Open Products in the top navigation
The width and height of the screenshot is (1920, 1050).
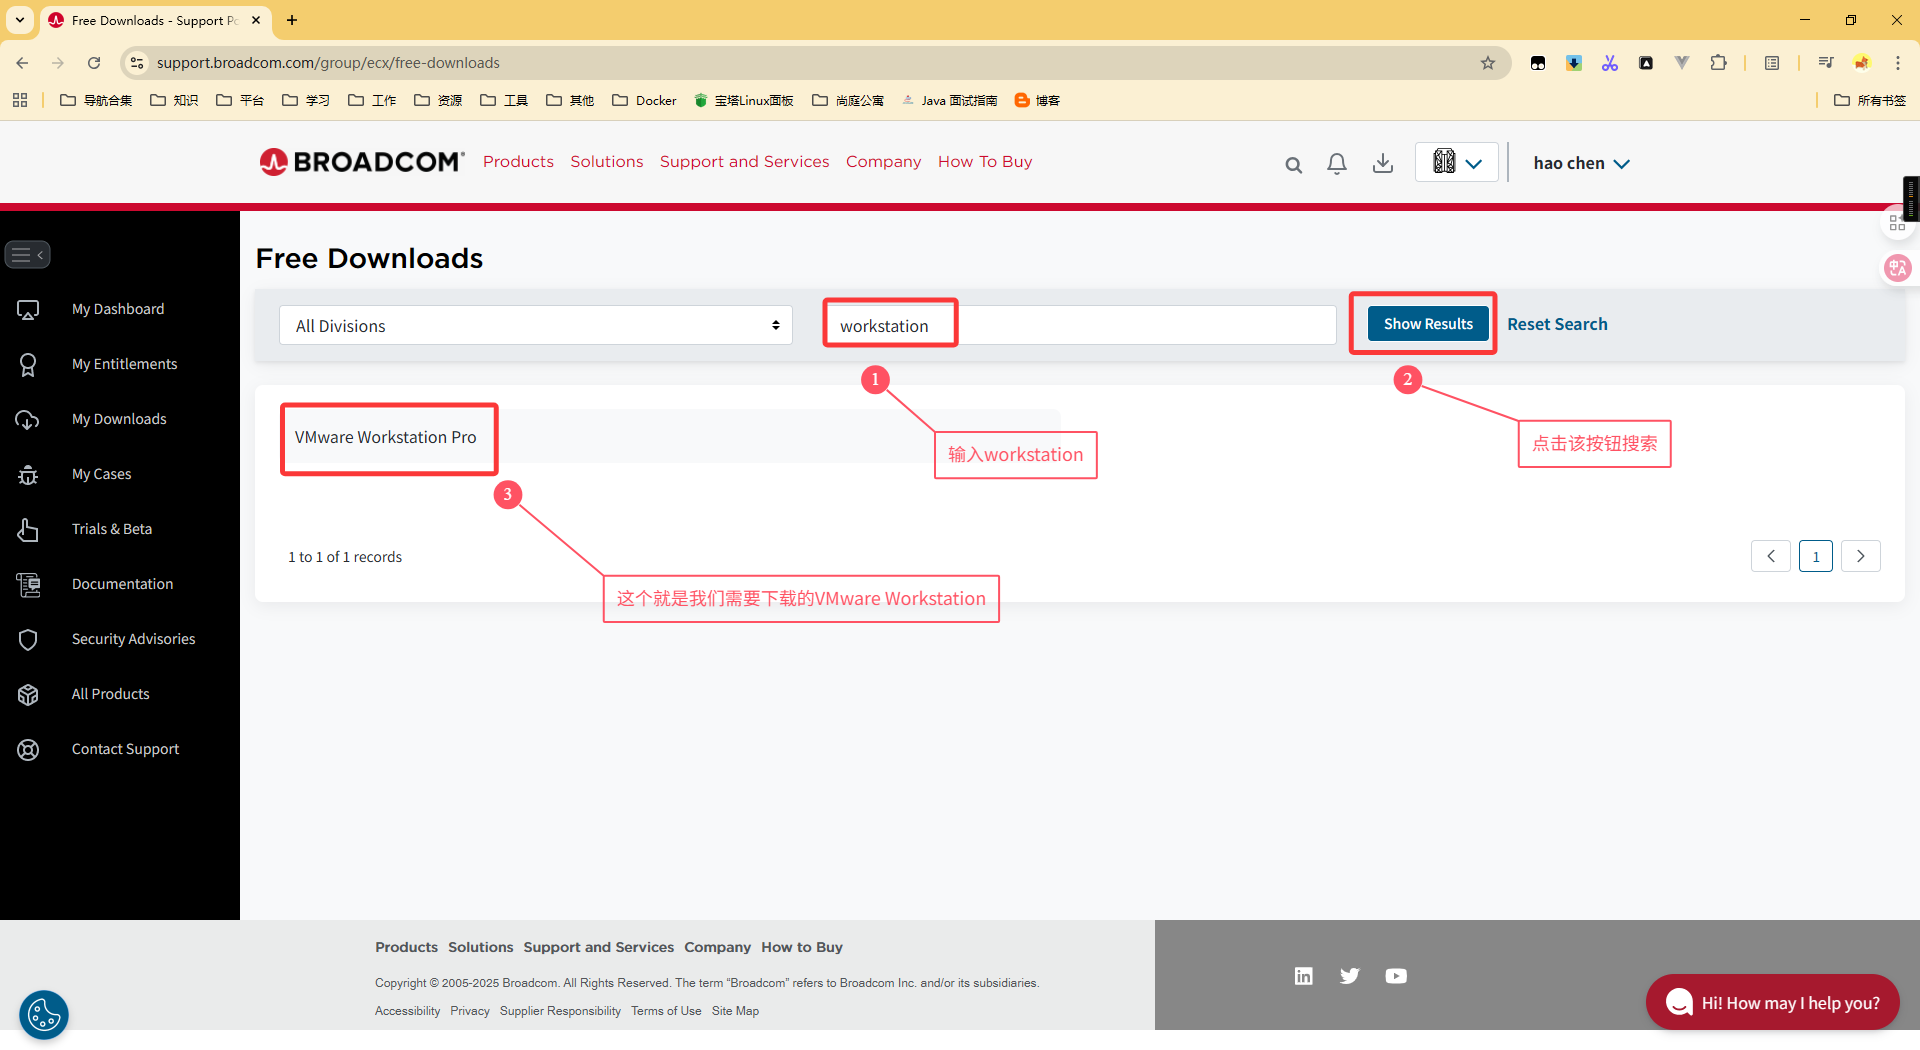(x=517, y=162)
